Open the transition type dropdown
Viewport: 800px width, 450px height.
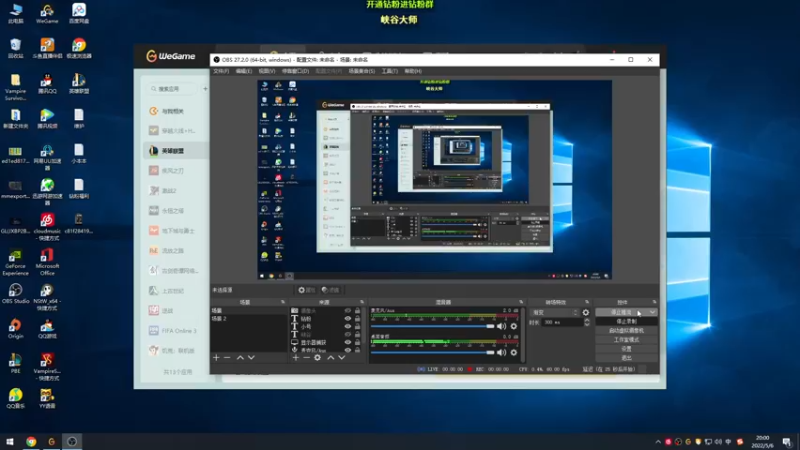click(555, 312)
